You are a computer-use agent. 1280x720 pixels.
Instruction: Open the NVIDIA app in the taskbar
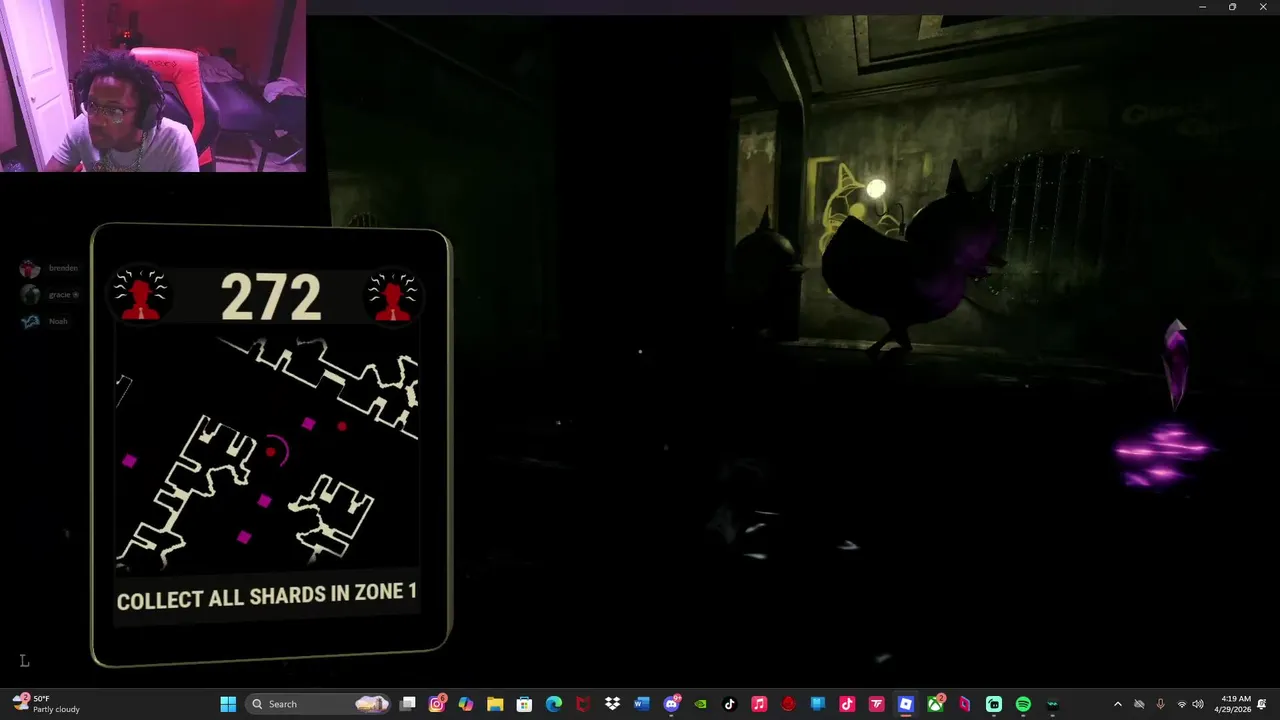pyautogui.click(x=700, y=704)
